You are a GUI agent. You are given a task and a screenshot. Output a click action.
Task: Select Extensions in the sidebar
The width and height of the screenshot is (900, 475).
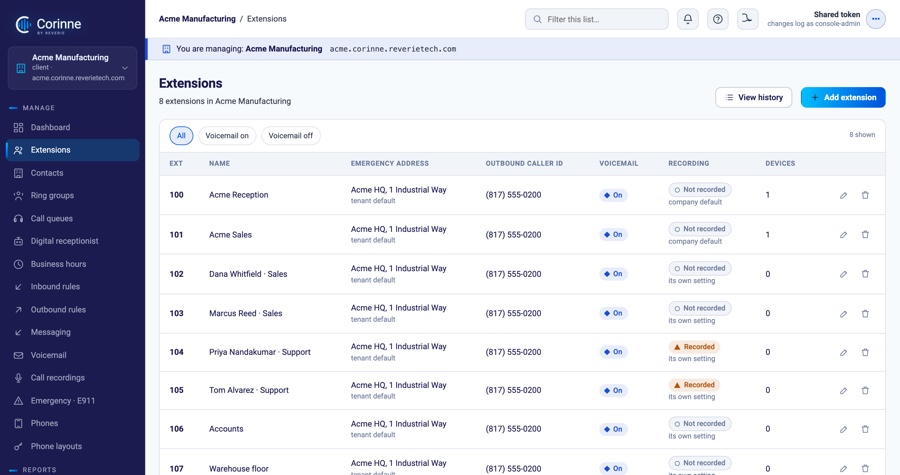click(72, 150)
